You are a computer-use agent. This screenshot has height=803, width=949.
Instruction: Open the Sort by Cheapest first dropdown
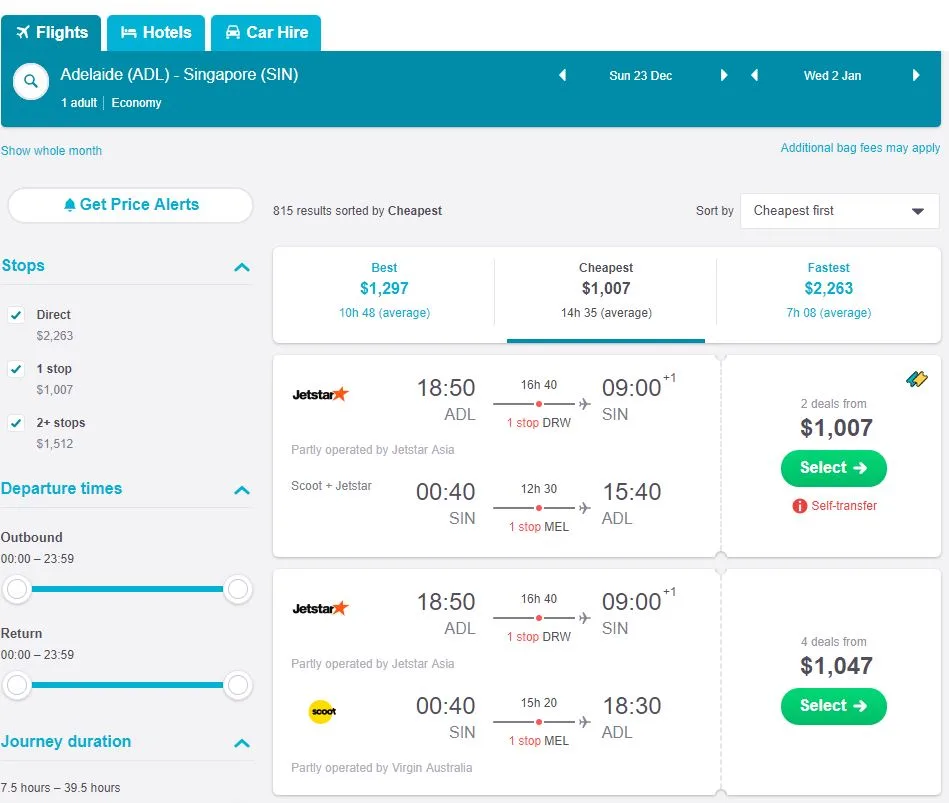pos(839,211)
